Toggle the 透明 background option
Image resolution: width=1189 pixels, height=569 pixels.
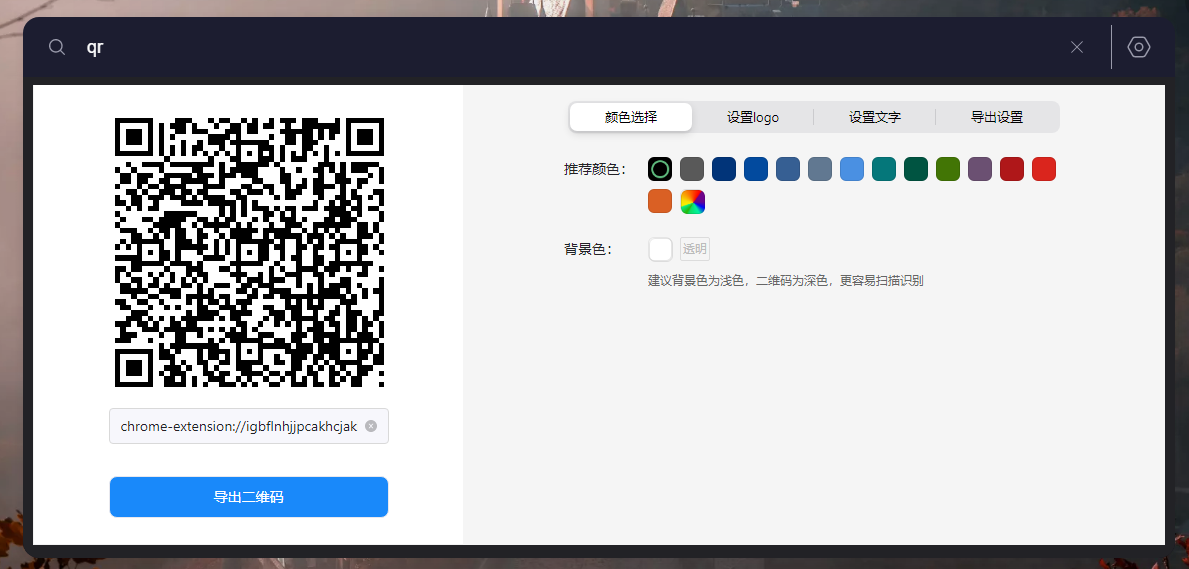tap(695, 249)
